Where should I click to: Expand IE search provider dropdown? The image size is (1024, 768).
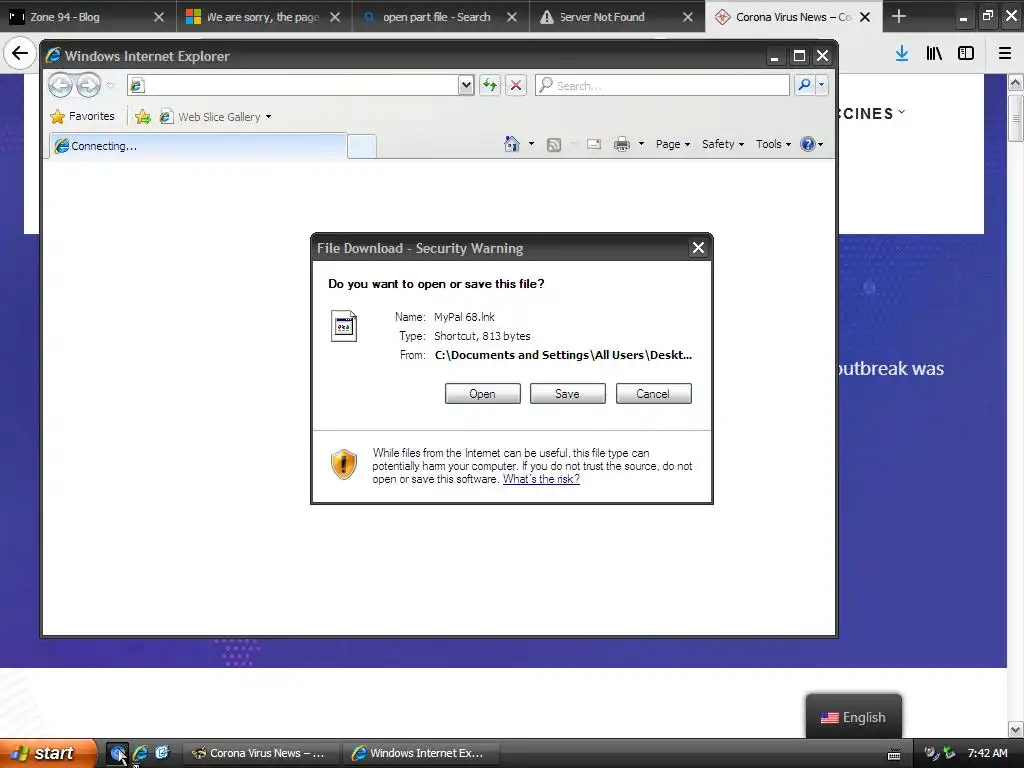[822, 85]
